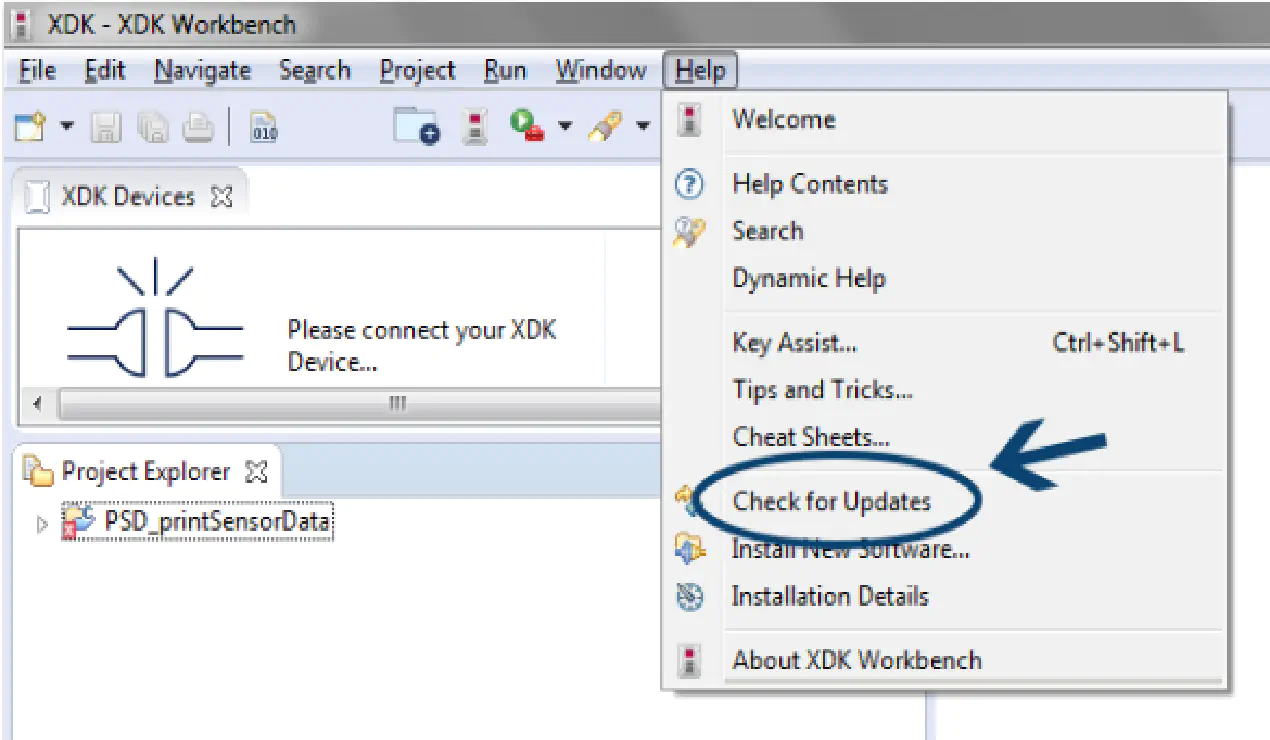Click the Run external tools icon
Viewport: 1270px width, 740px height.
(528, 126)
